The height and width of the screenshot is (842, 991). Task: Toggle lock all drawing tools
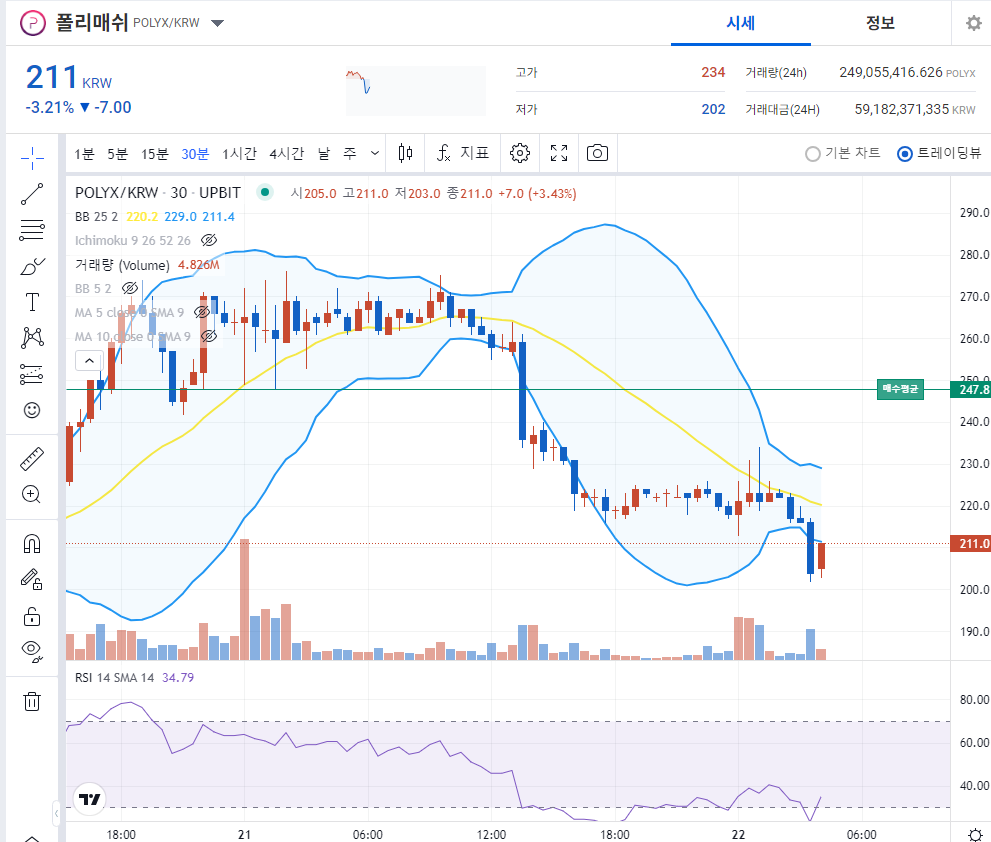point(32,616)
